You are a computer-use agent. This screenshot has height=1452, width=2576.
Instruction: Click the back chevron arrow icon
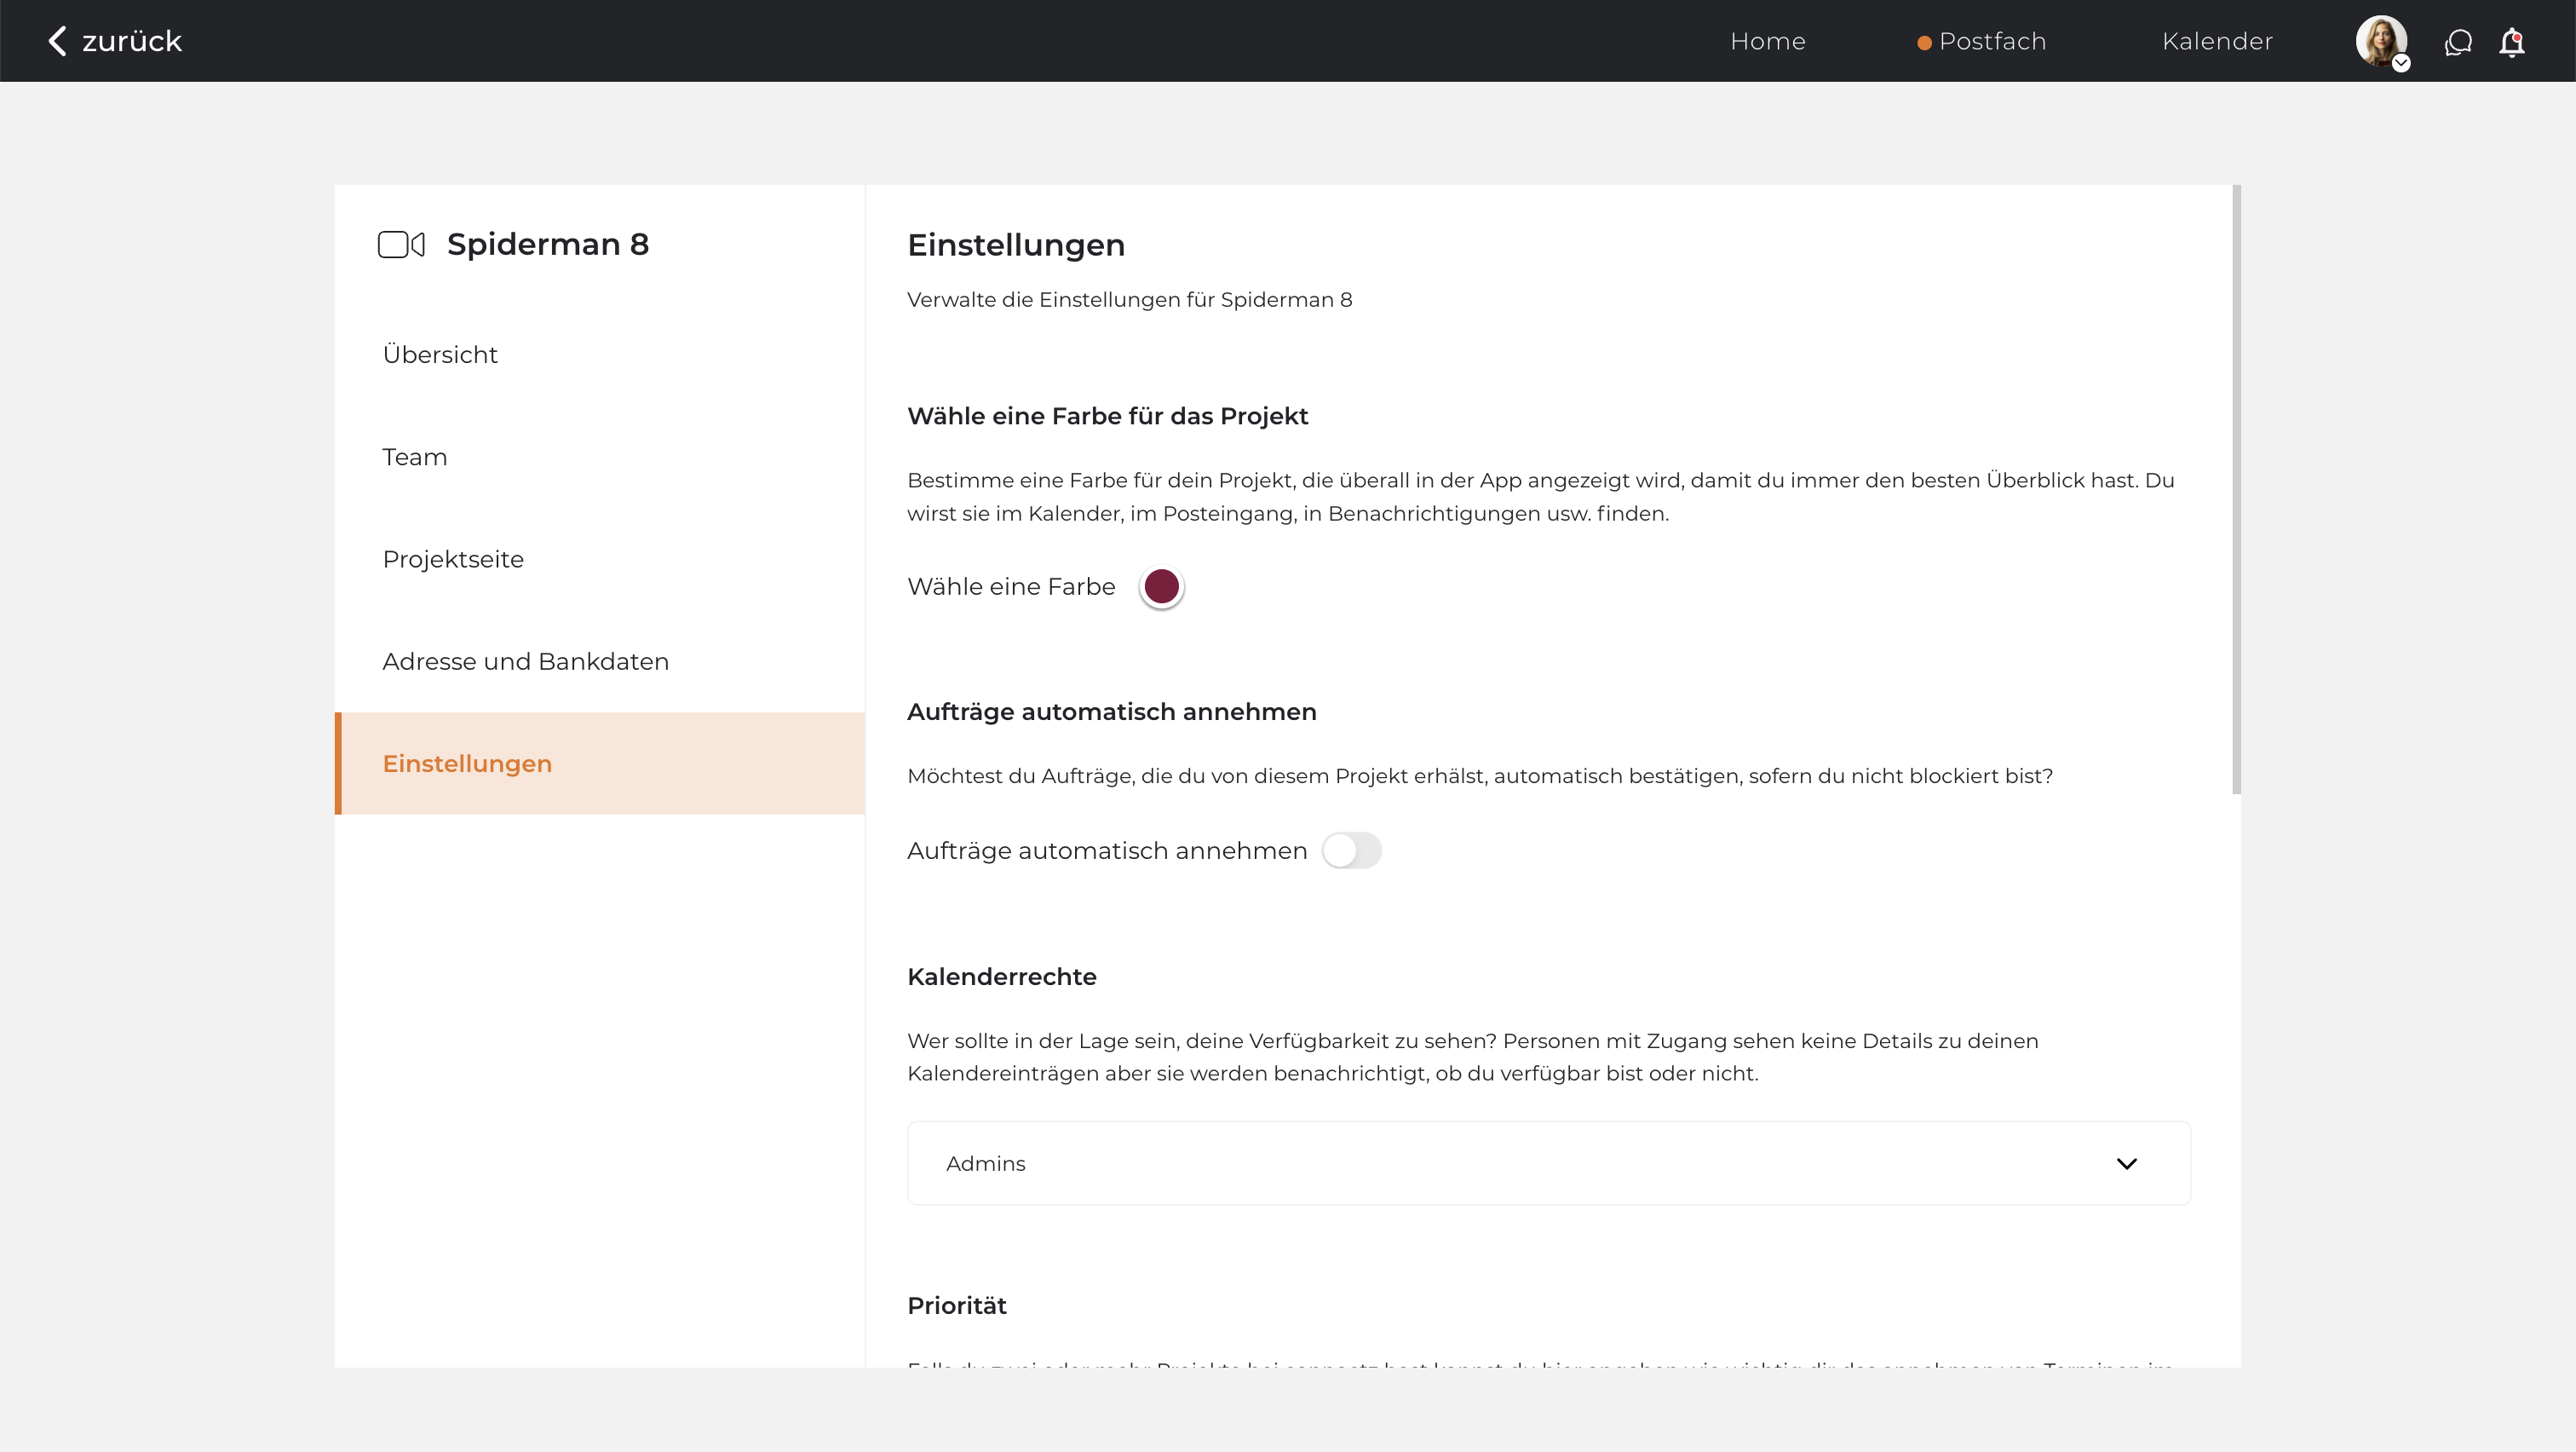(x=57, y=41)
